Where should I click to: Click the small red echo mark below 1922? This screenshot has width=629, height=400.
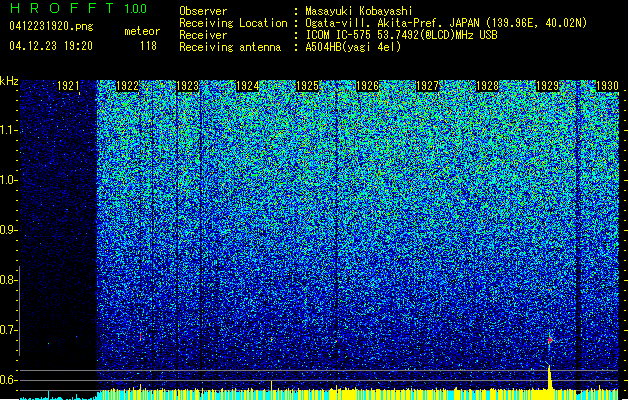tap(140, 336)
